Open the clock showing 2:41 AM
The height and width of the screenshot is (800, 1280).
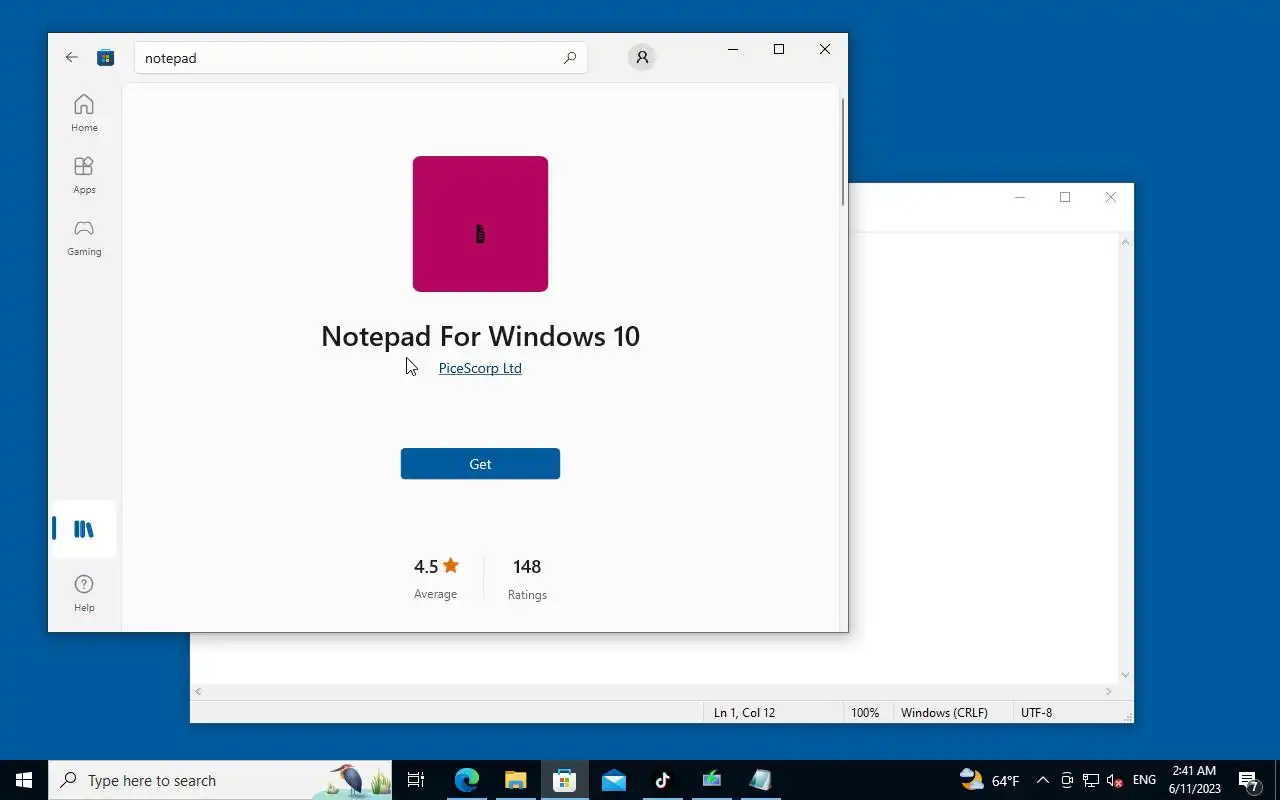[1194, 780]
